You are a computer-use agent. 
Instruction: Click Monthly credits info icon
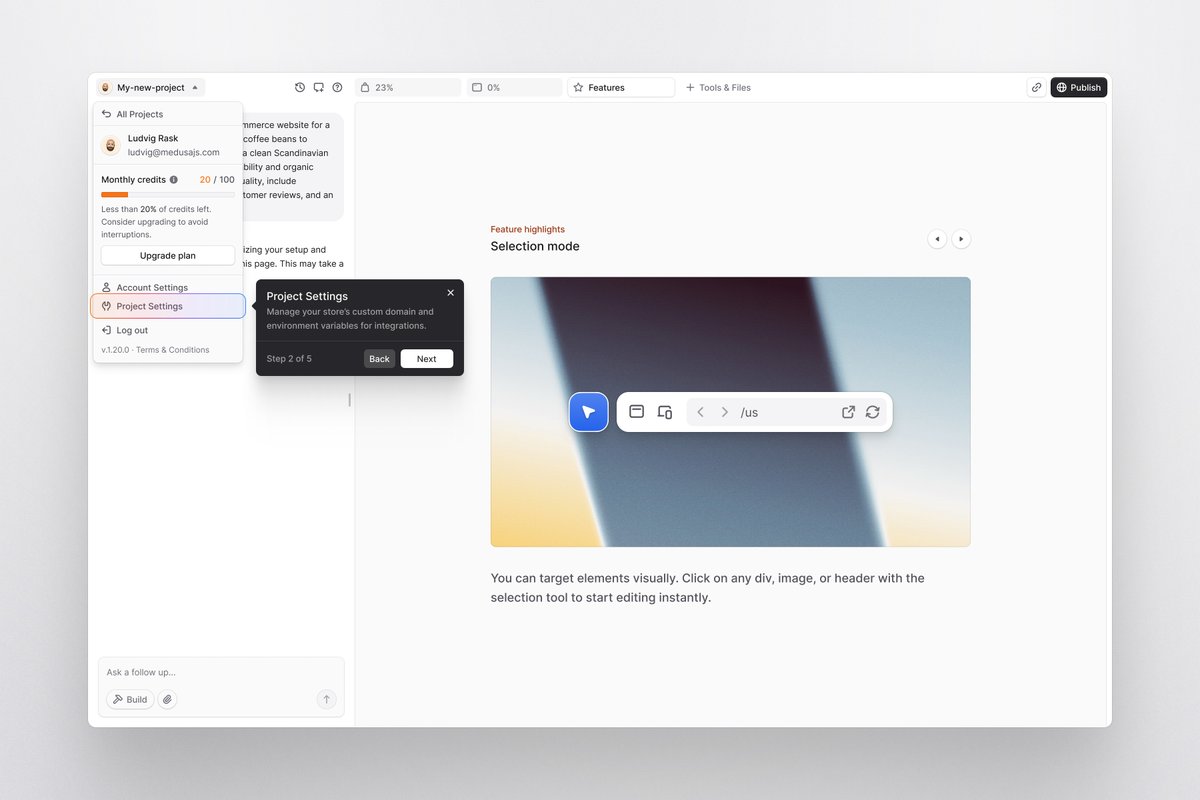click(174, 180)
